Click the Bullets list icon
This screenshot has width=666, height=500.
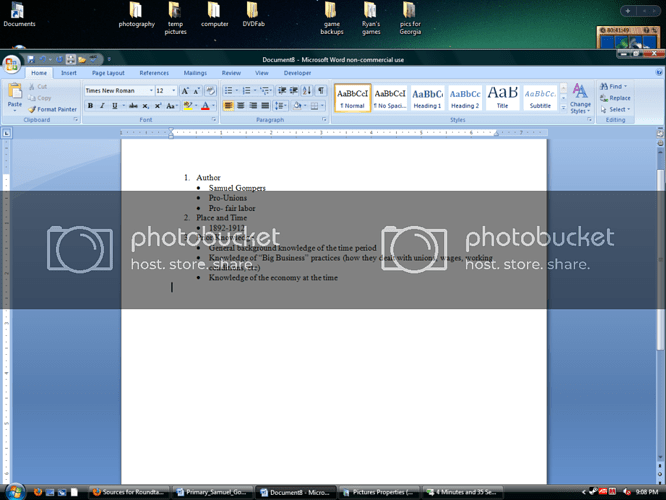coord(229,91)
